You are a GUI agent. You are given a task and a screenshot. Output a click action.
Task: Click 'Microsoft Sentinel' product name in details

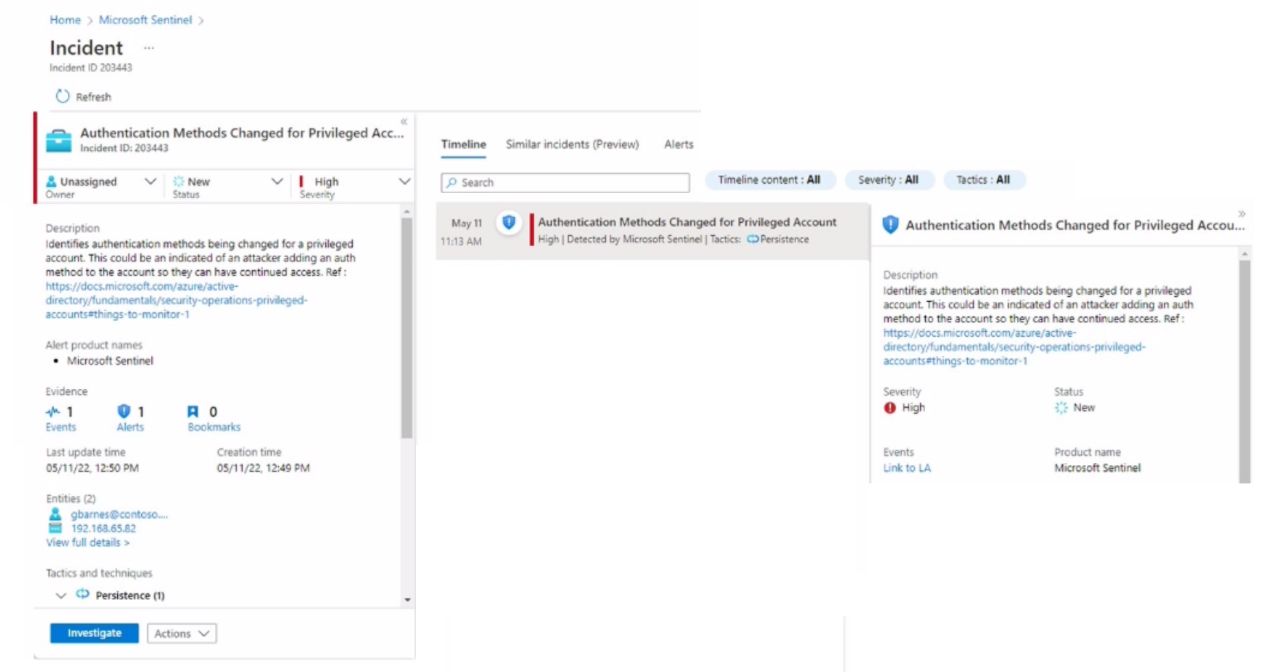click(1097, 468)
